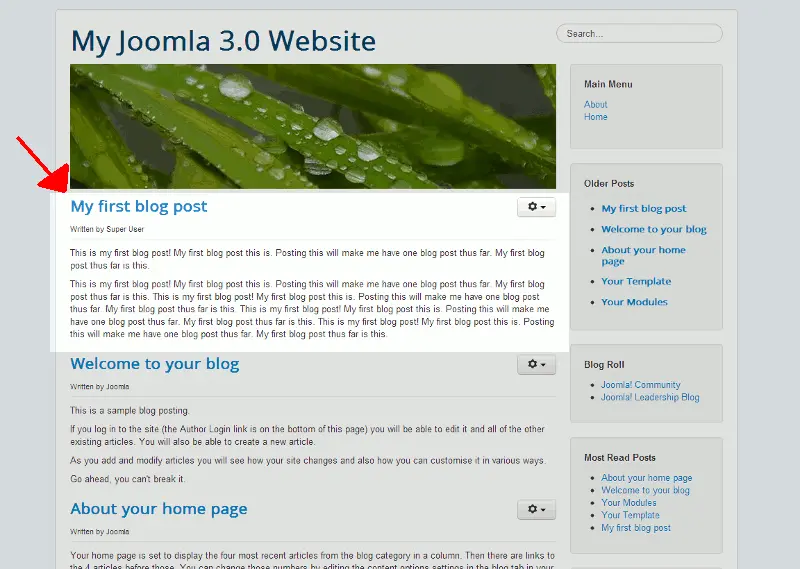The image size is (800, 569).
Task: Visit Joomla! Community in Blog Roll
Action: [x=640, y=385]
